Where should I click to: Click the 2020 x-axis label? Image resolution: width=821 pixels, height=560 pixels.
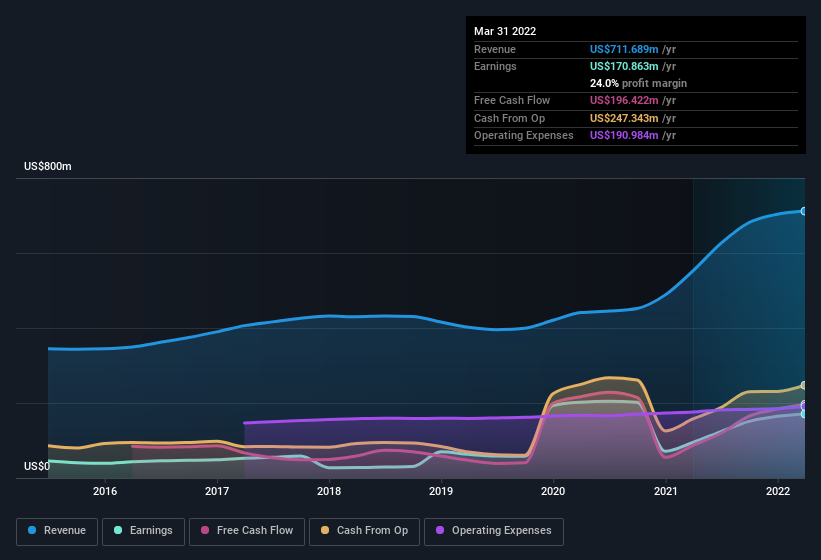coord(553,491)
